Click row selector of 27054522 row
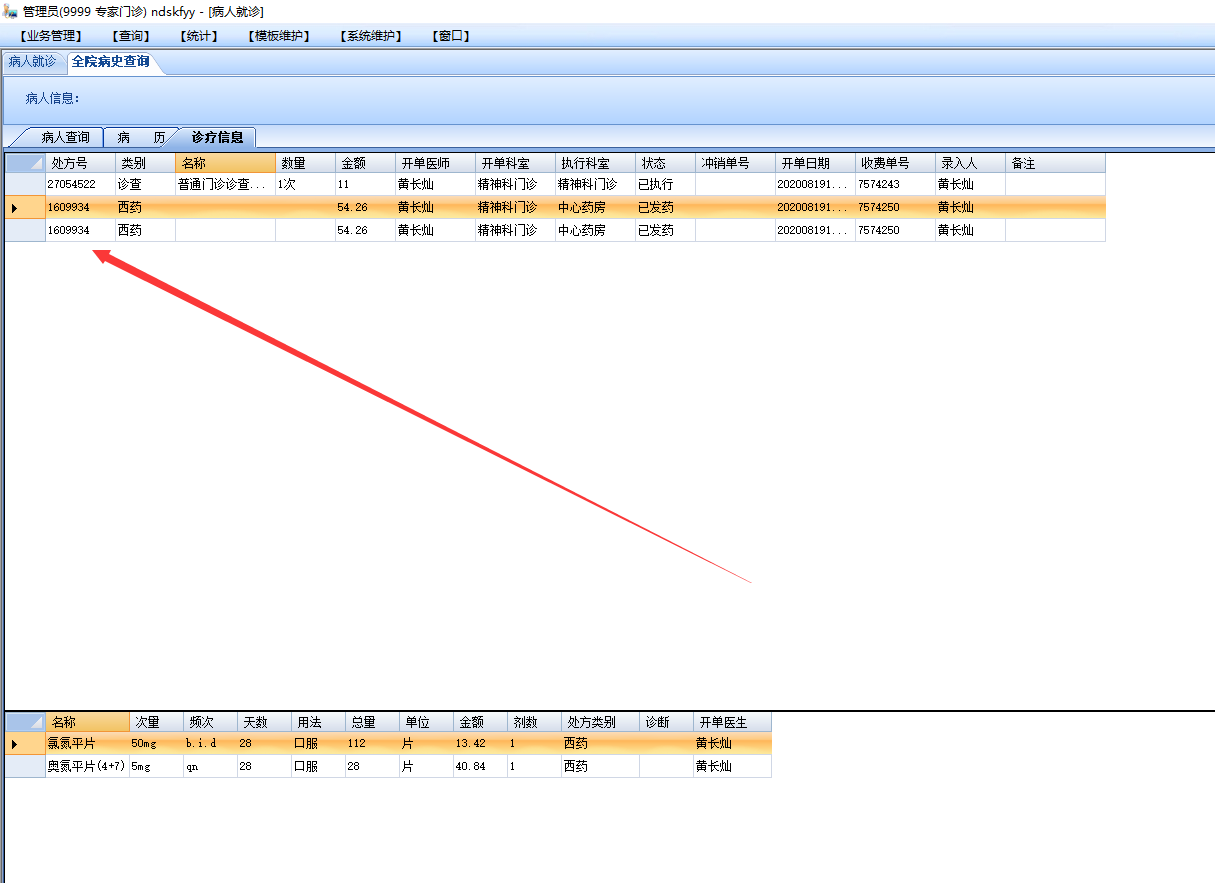 (x=25, y=185)
